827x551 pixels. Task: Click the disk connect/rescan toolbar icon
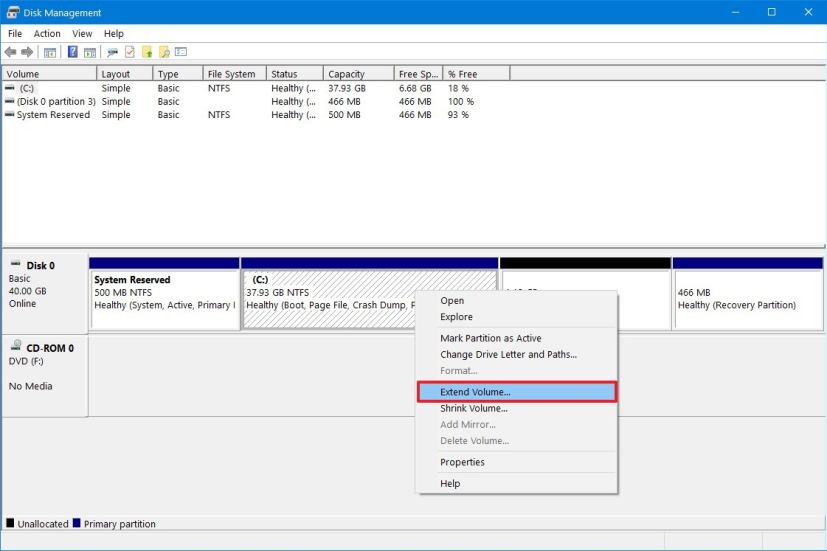point(112,52)
